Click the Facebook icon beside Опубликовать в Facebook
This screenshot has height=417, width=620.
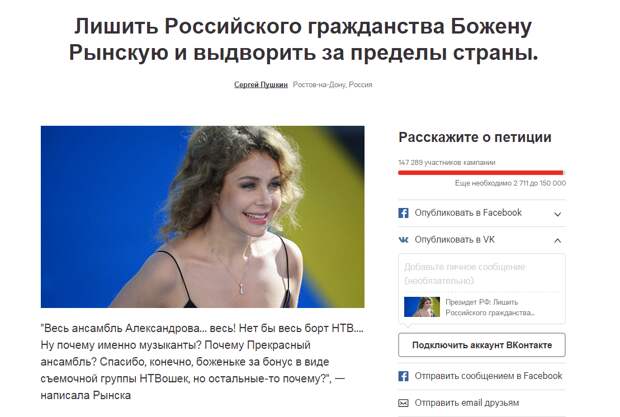403,213
